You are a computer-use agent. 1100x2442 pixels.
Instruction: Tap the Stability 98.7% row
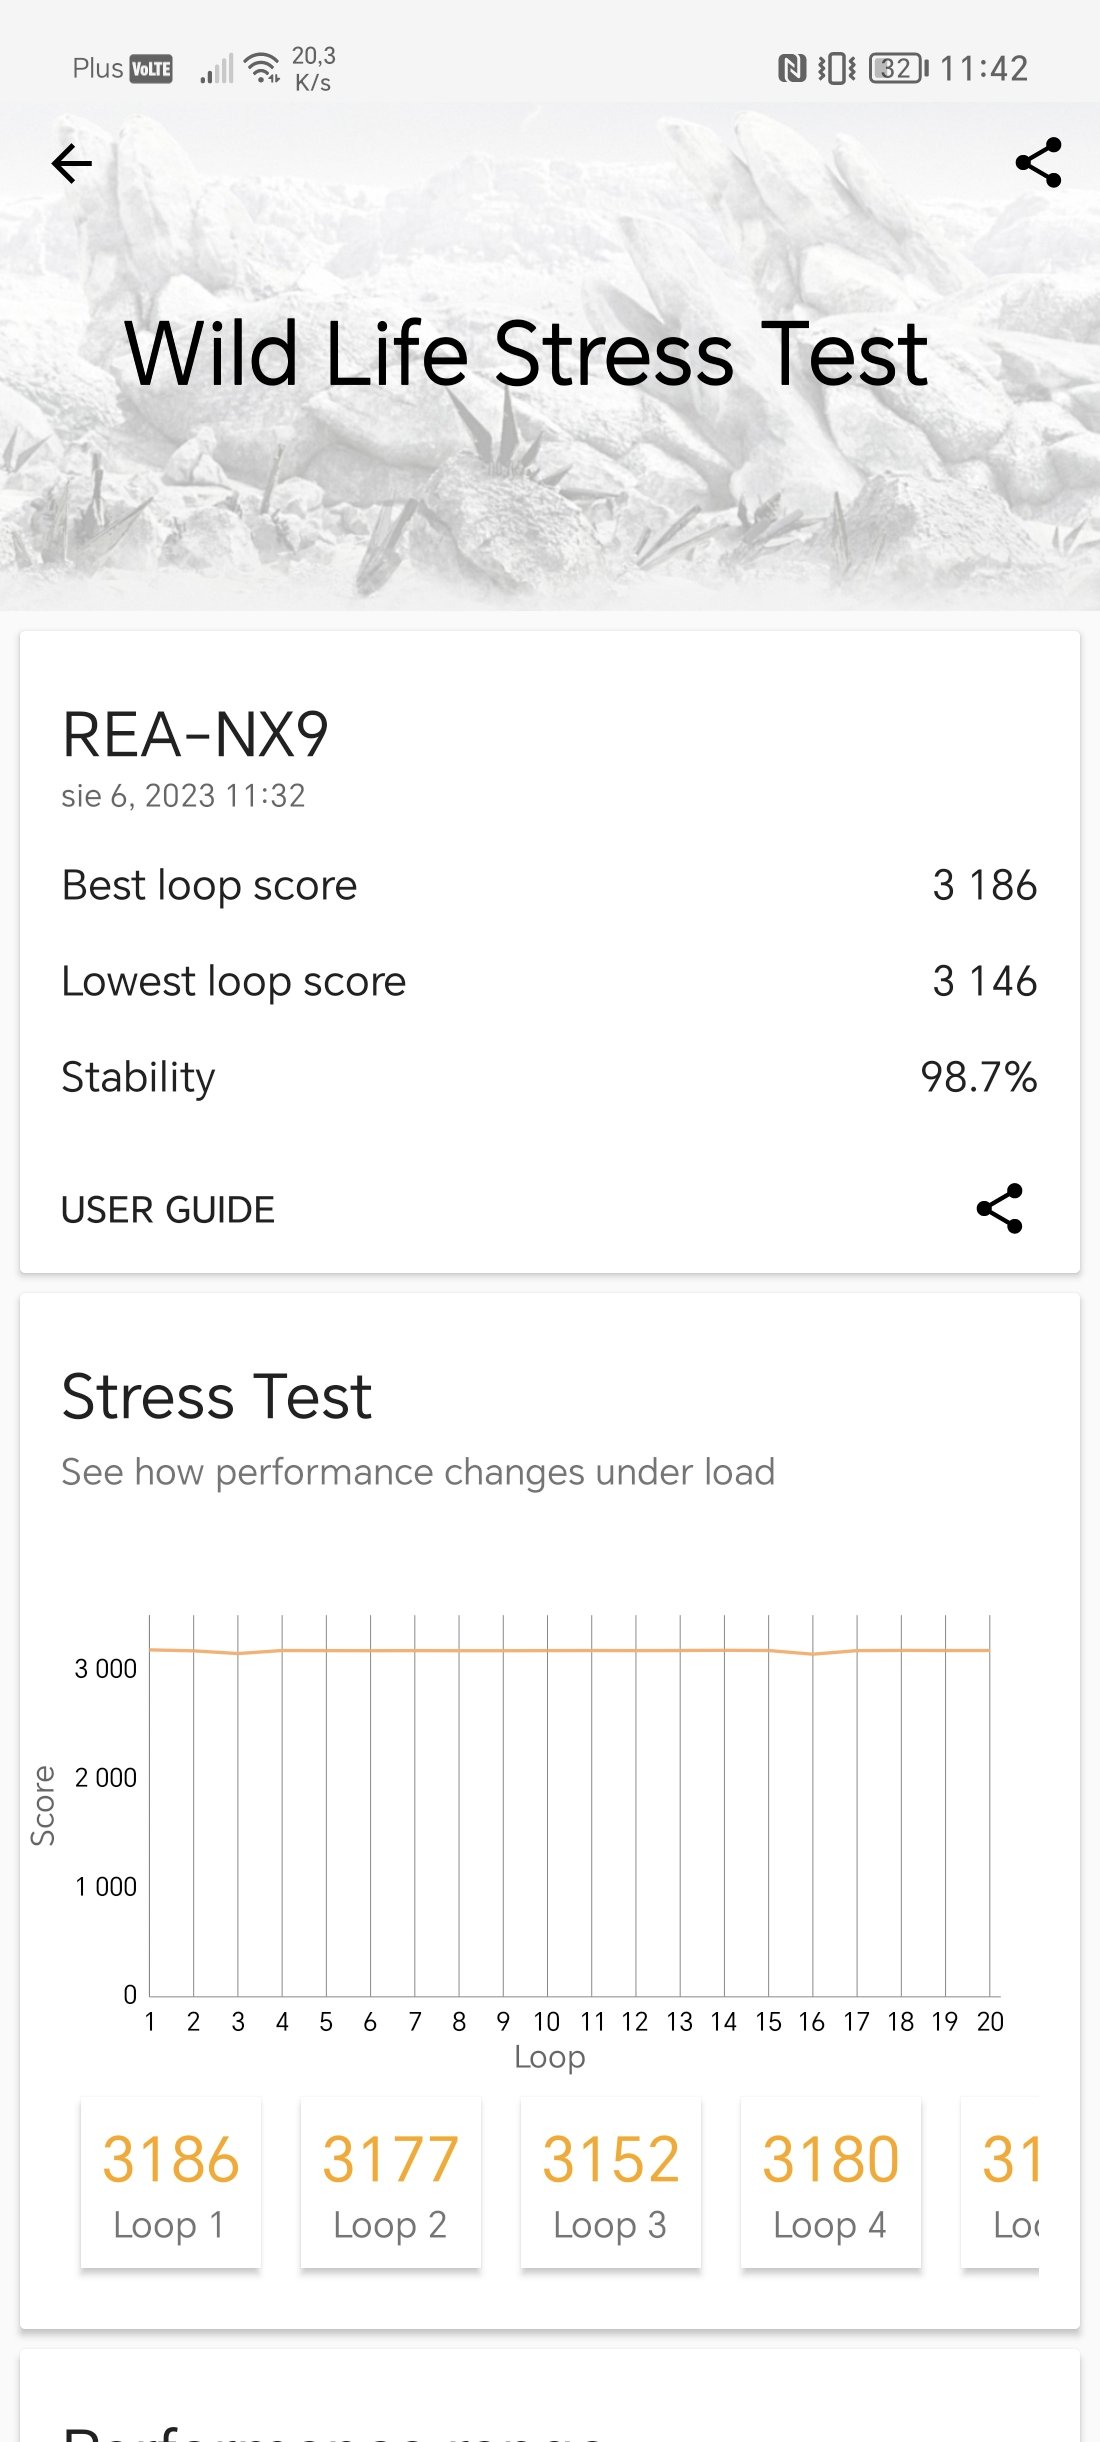point(550,1078)
